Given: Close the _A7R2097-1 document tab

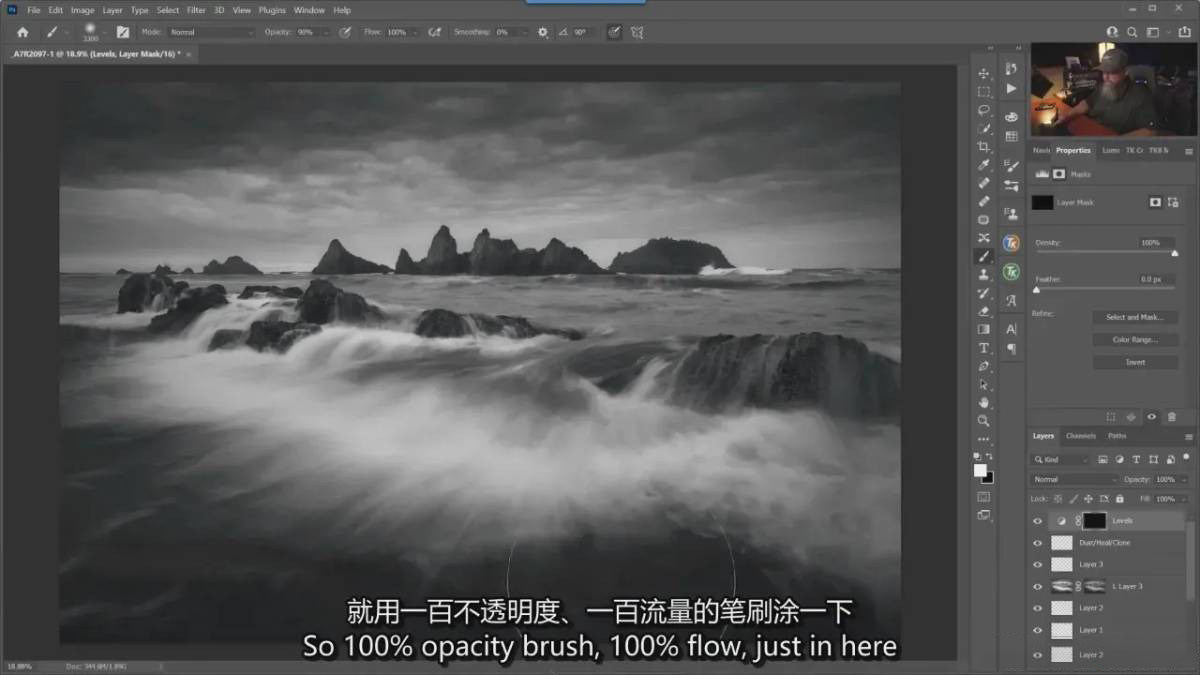Looking at the screenshot, I should pyautogui.click(x=188, y=54).
